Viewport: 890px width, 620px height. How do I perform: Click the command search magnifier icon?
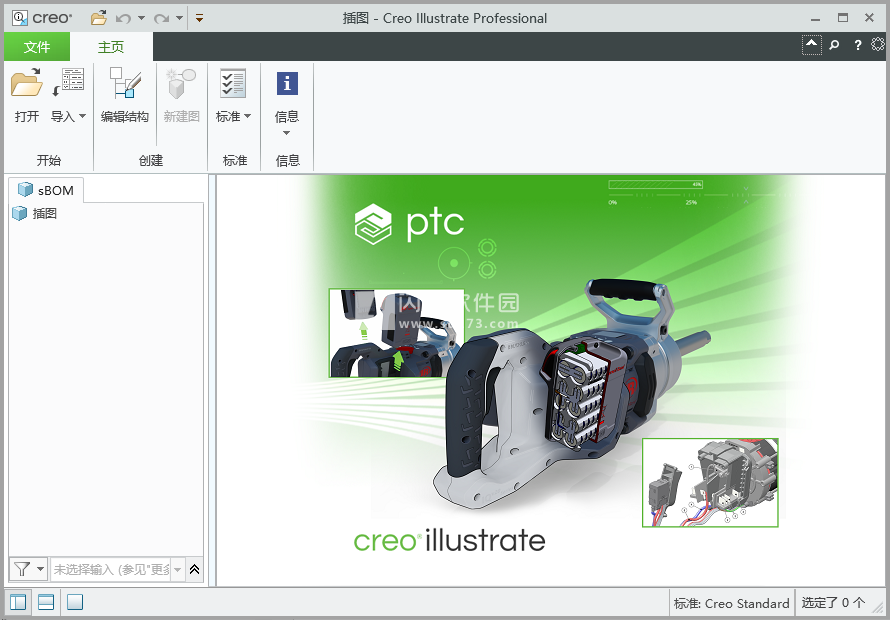pos(834,44)
